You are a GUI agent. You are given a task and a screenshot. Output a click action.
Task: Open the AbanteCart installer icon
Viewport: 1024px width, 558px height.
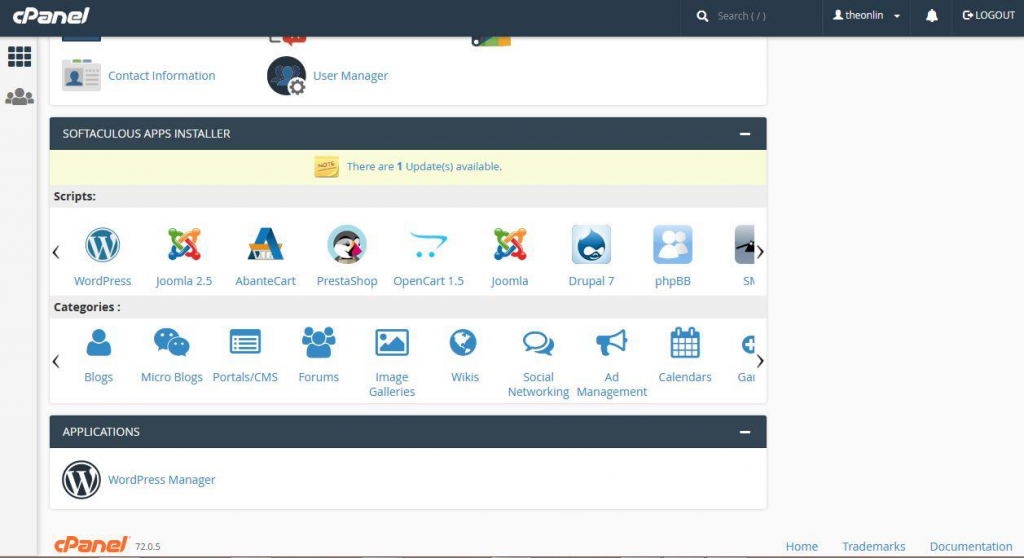tap(265, 245)
